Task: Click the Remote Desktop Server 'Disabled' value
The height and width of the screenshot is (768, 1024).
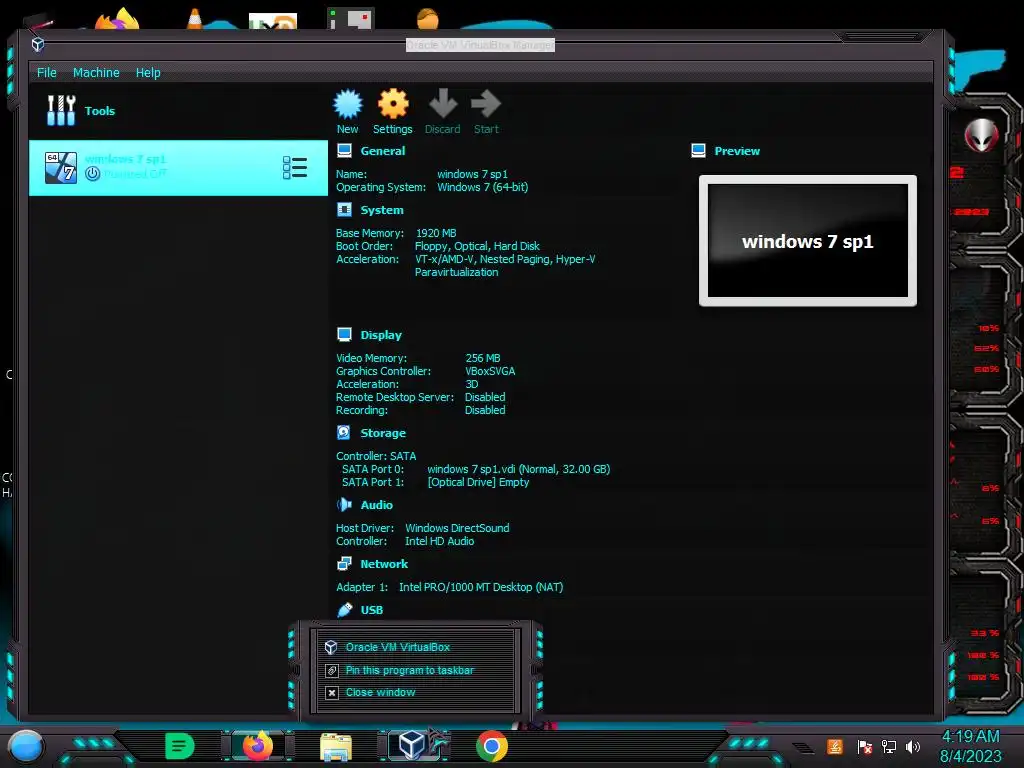Action: (x=485, y=397)
